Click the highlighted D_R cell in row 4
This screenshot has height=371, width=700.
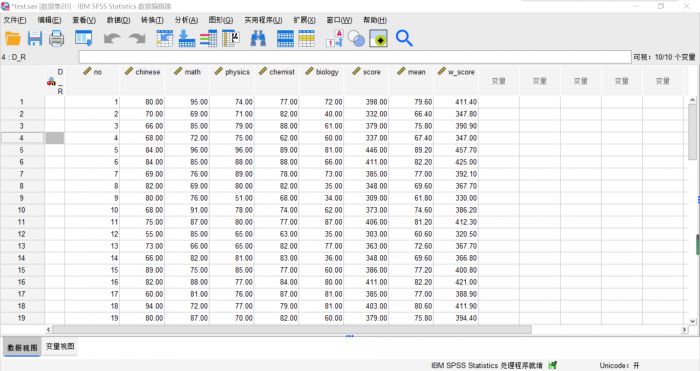[x=54, y=138]
